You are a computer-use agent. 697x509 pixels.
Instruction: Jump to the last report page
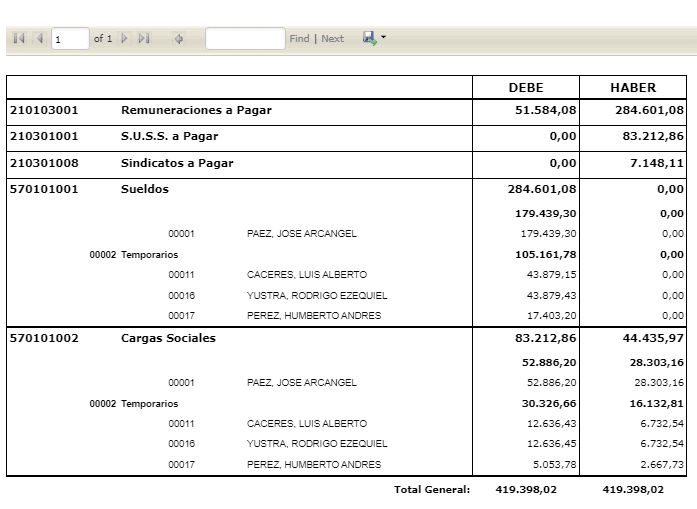[x=144, y=39]
